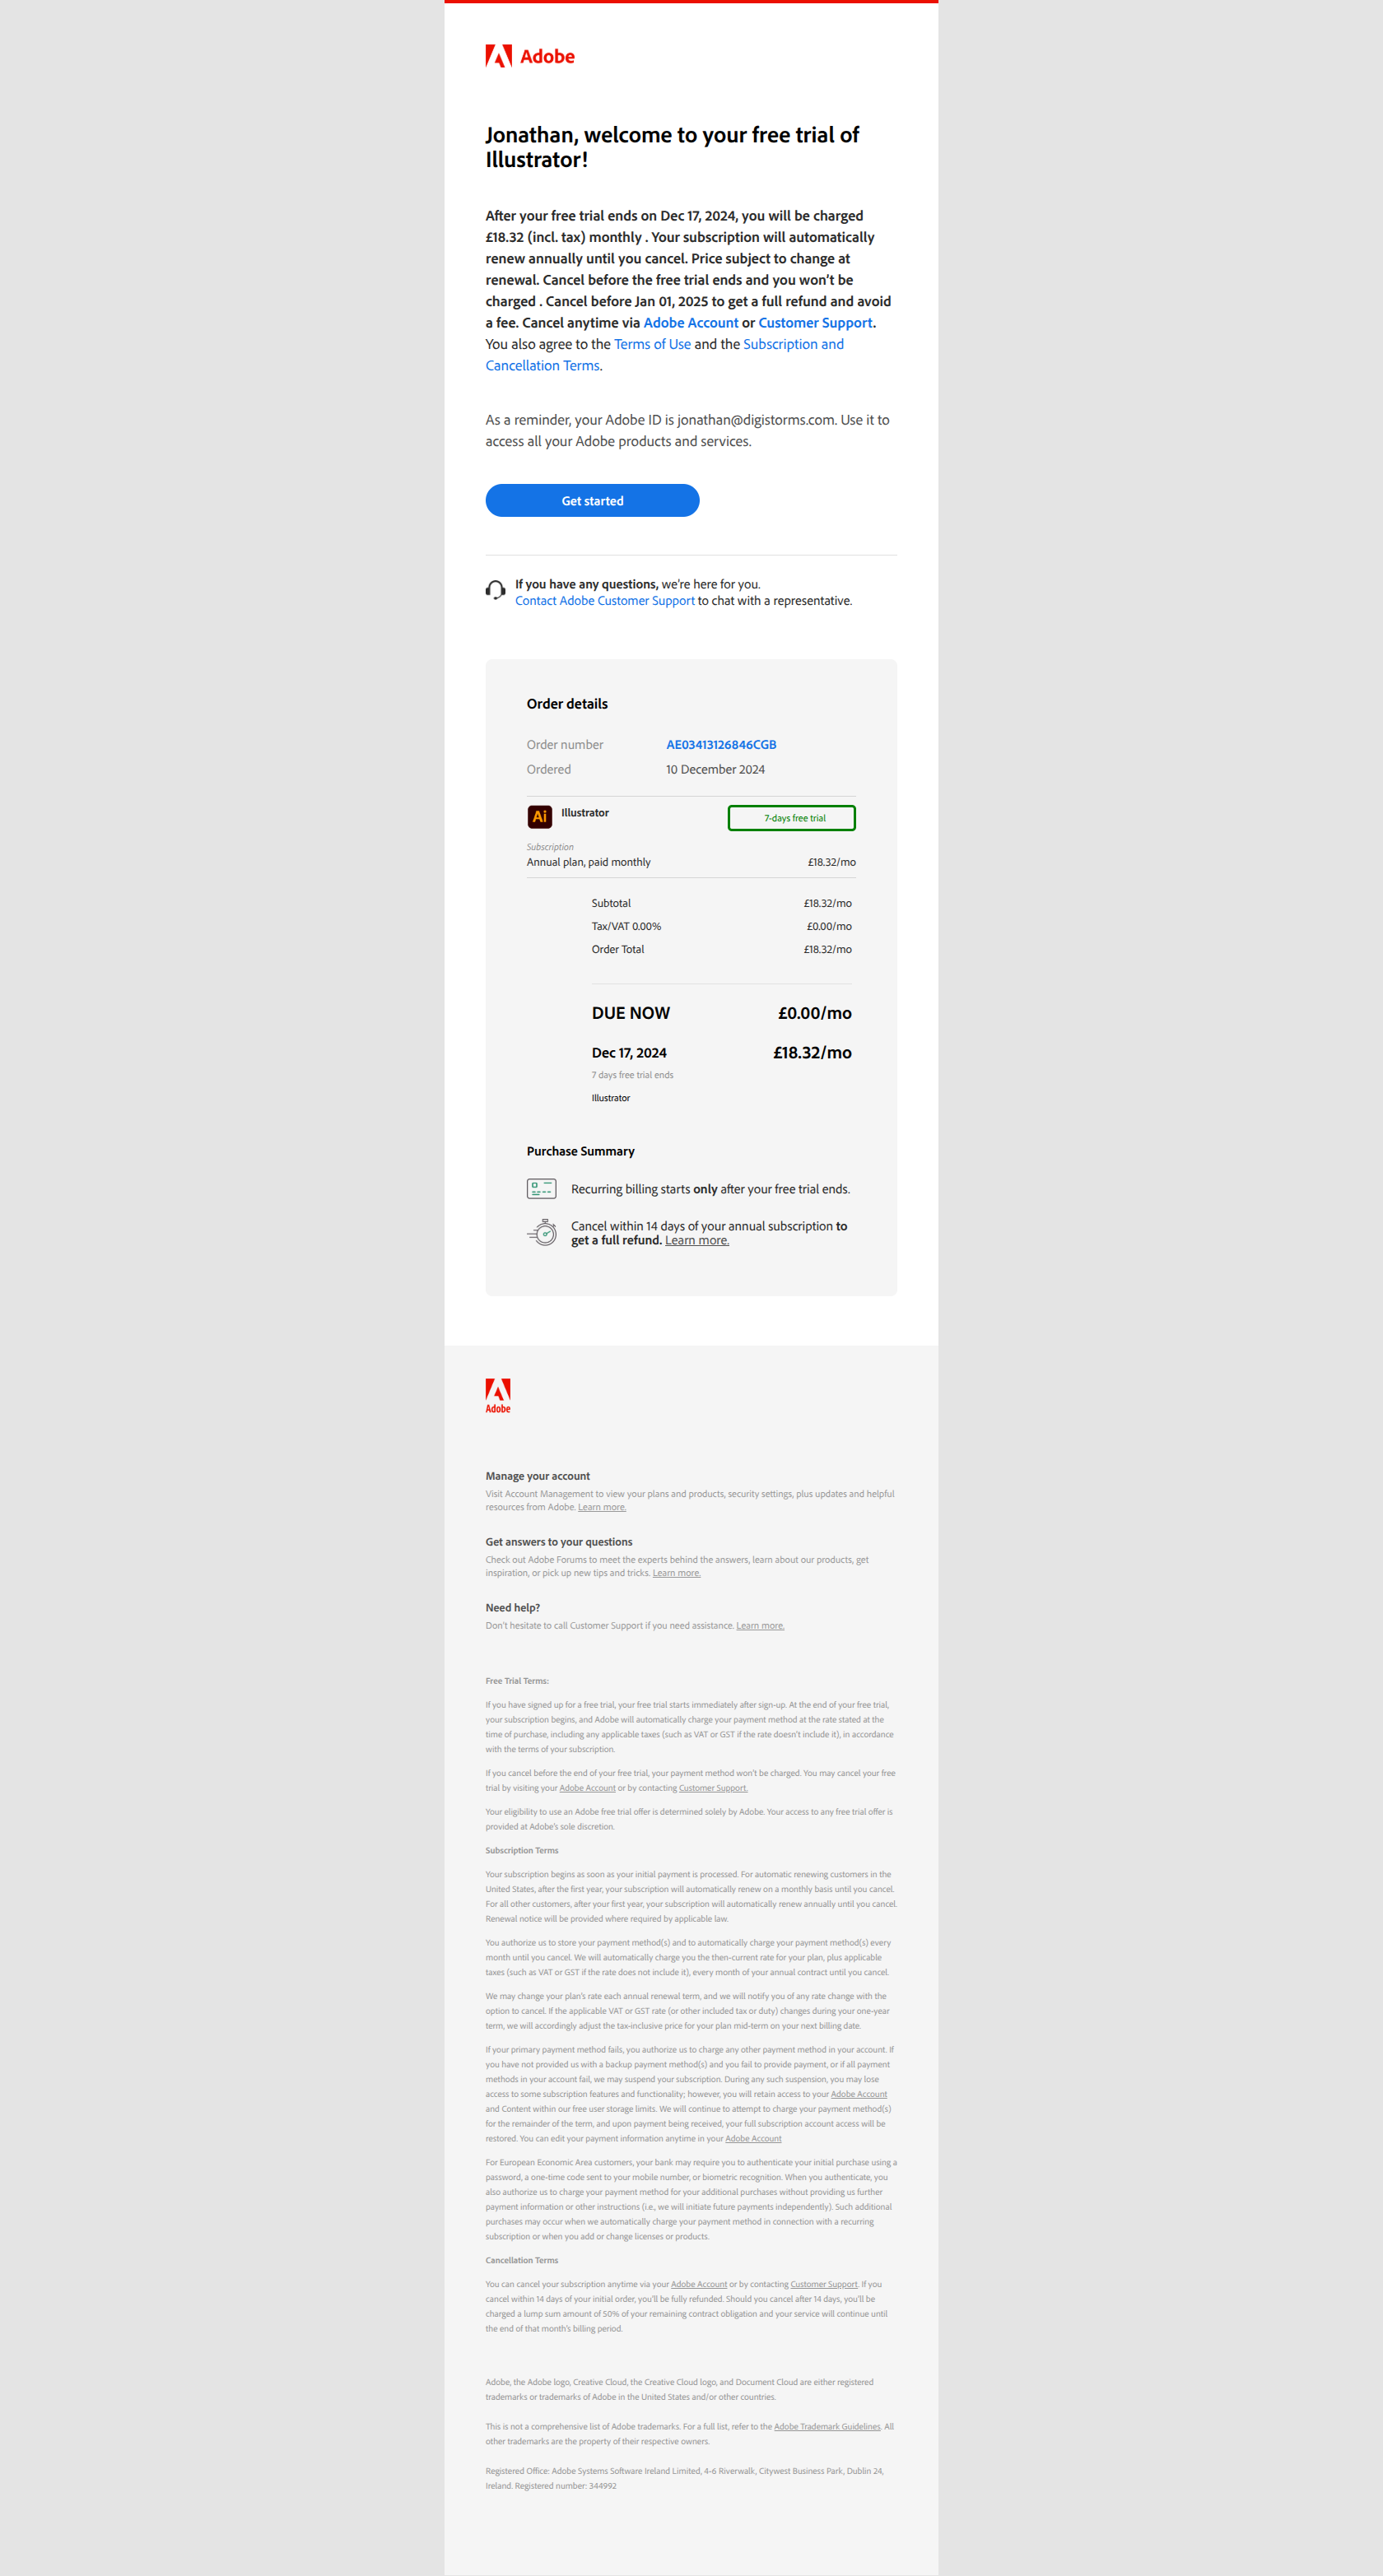Image resolution: width=1383 pixels, height=2576 pixels.
Task: Click Learn more under Manage your account
Action: (x=602, y=1507)
